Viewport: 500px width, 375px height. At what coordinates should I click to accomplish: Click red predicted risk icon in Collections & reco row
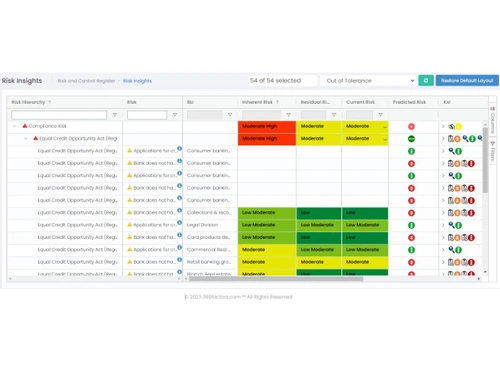click(x=411, y=213)
